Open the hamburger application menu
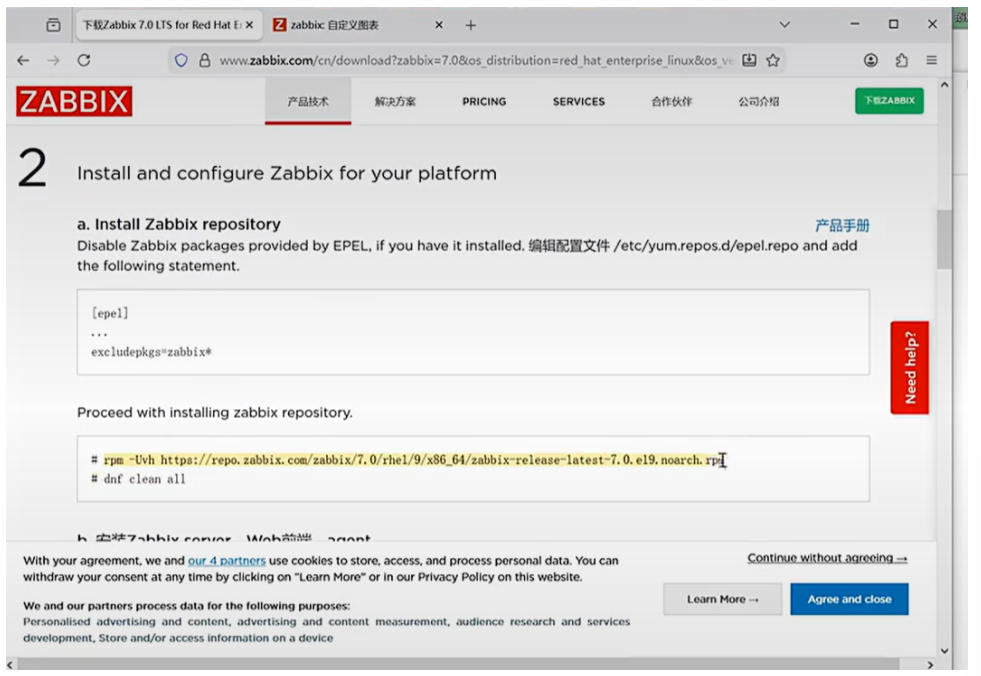Screen dimensions: 981x676 [x=932, y=60]
